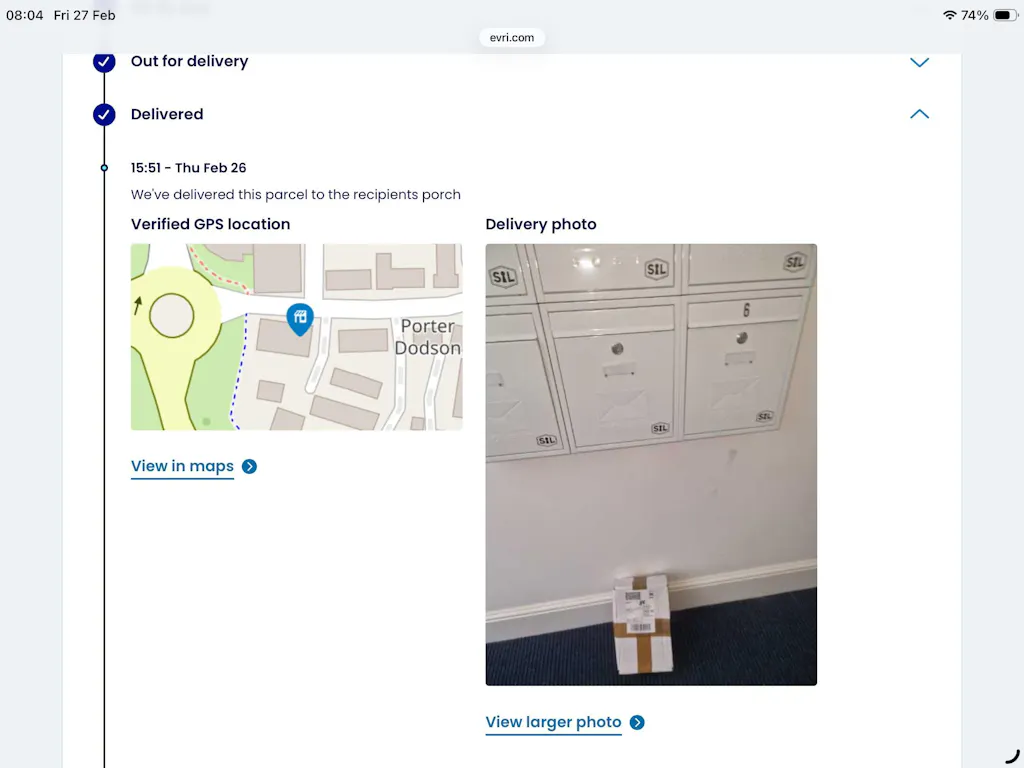Open the View larger photo link
The height and width of the screenshot is (768, 1024).
click(x=553, y=722)
